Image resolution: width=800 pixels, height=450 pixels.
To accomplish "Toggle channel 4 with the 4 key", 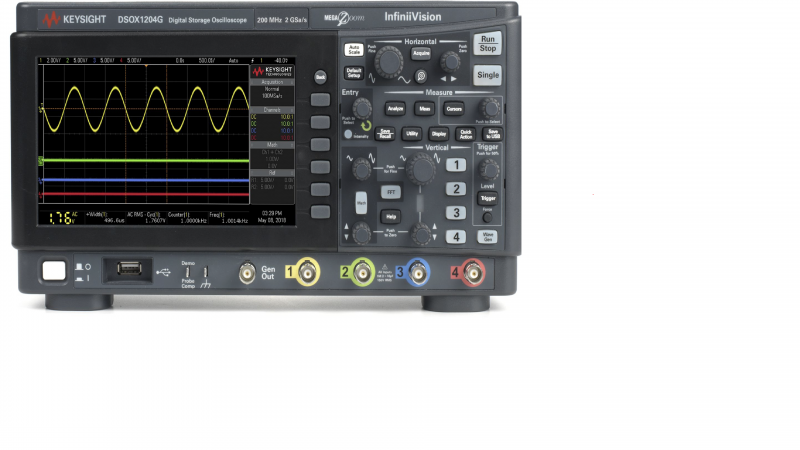I will [456, 237].
